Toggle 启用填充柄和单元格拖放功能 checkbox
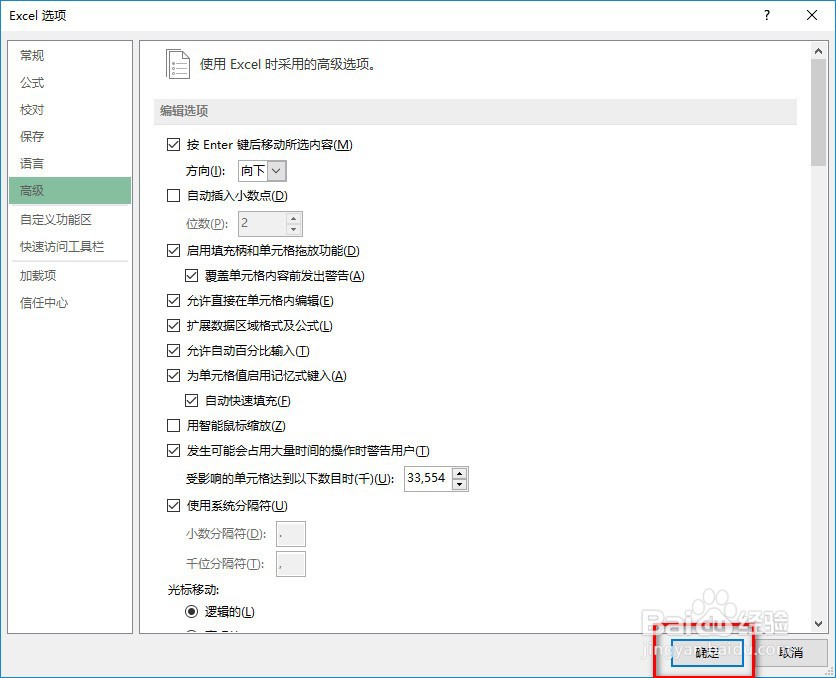 pos(173,251)
